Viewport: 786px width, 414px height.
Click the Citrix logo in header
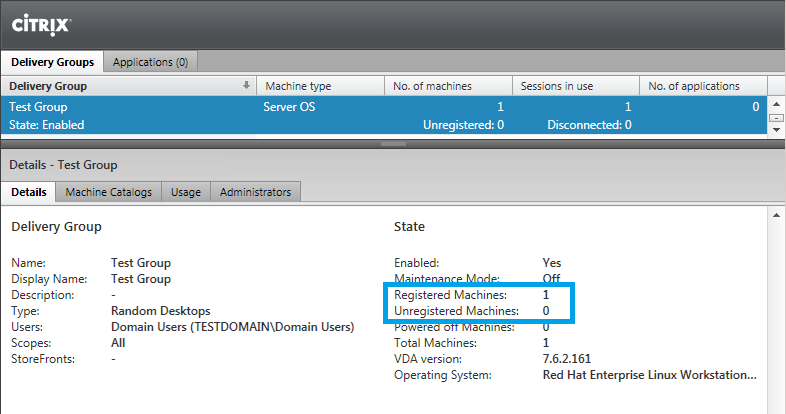click(39, 21)
